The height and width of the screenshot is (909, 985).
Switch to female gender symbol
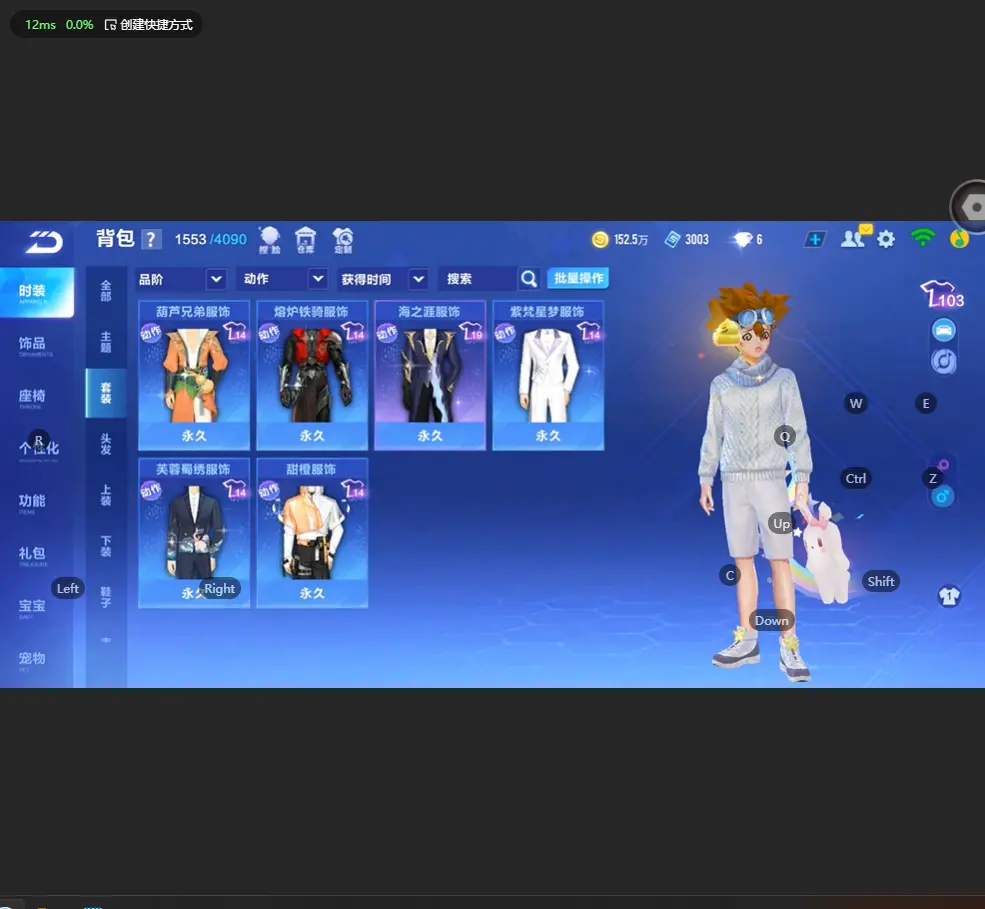(943, 465)
